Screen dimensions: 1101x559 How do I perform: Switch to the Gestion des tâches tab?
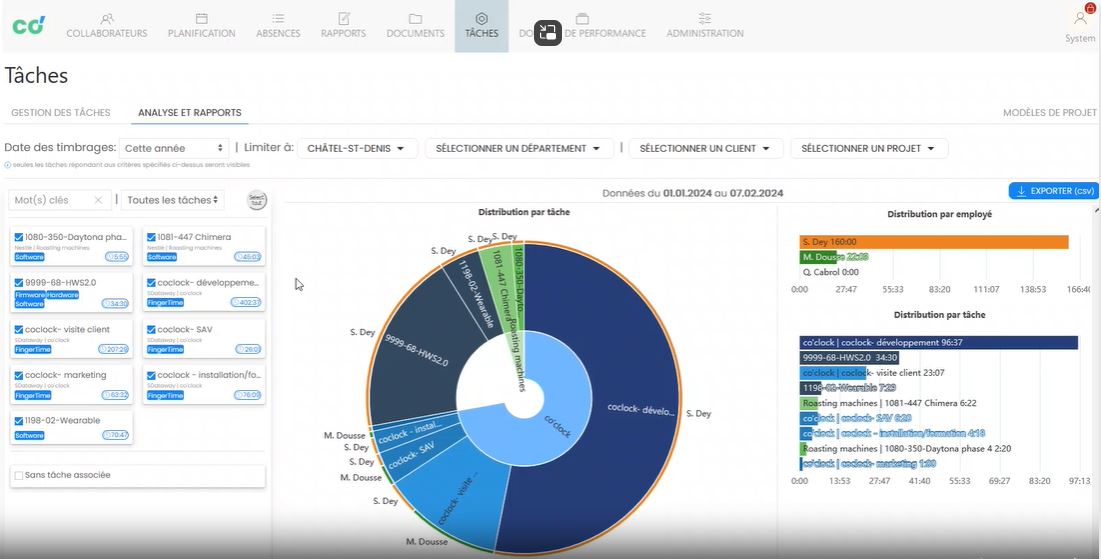(x=61, y=113)
